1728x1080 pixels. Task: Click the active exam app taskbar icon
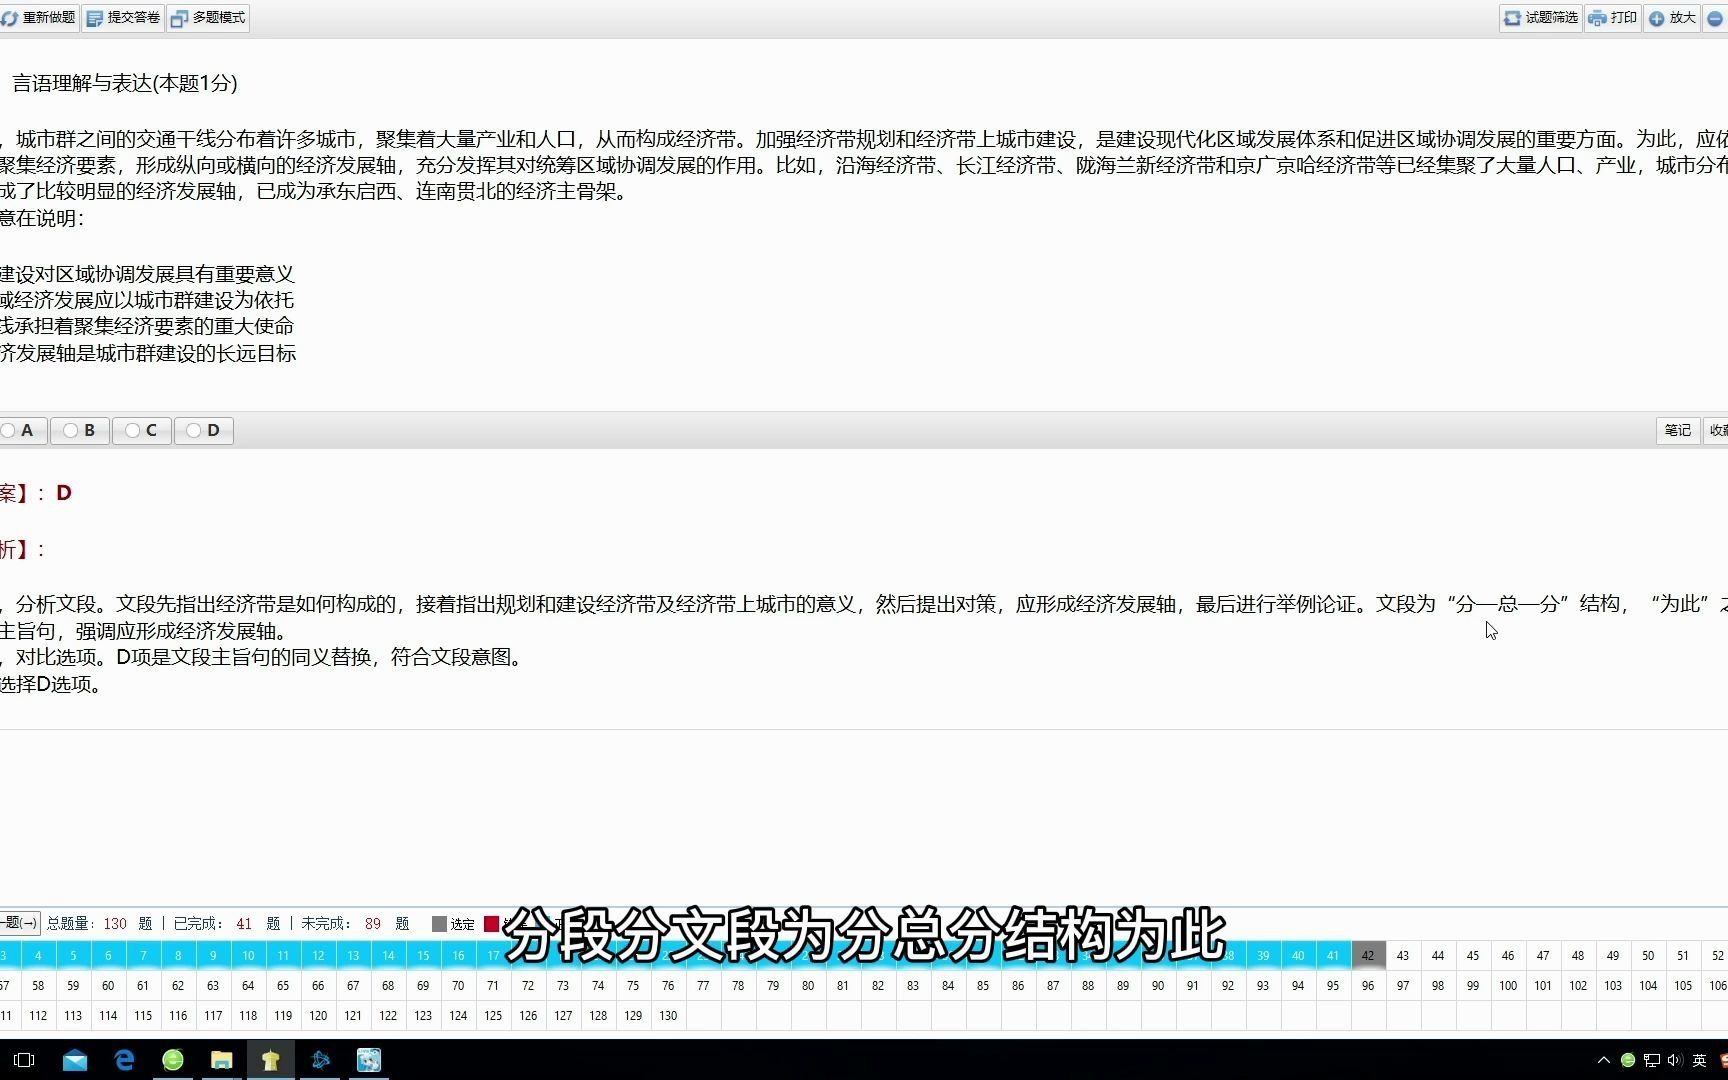(x=271, y=1060)
